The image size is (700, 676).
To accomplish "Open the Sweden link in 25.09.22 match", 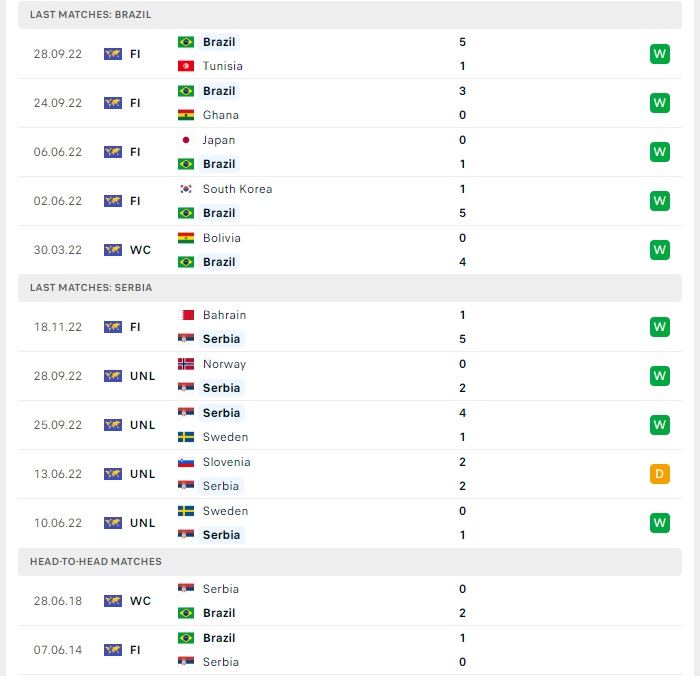I will click(224, 437).
